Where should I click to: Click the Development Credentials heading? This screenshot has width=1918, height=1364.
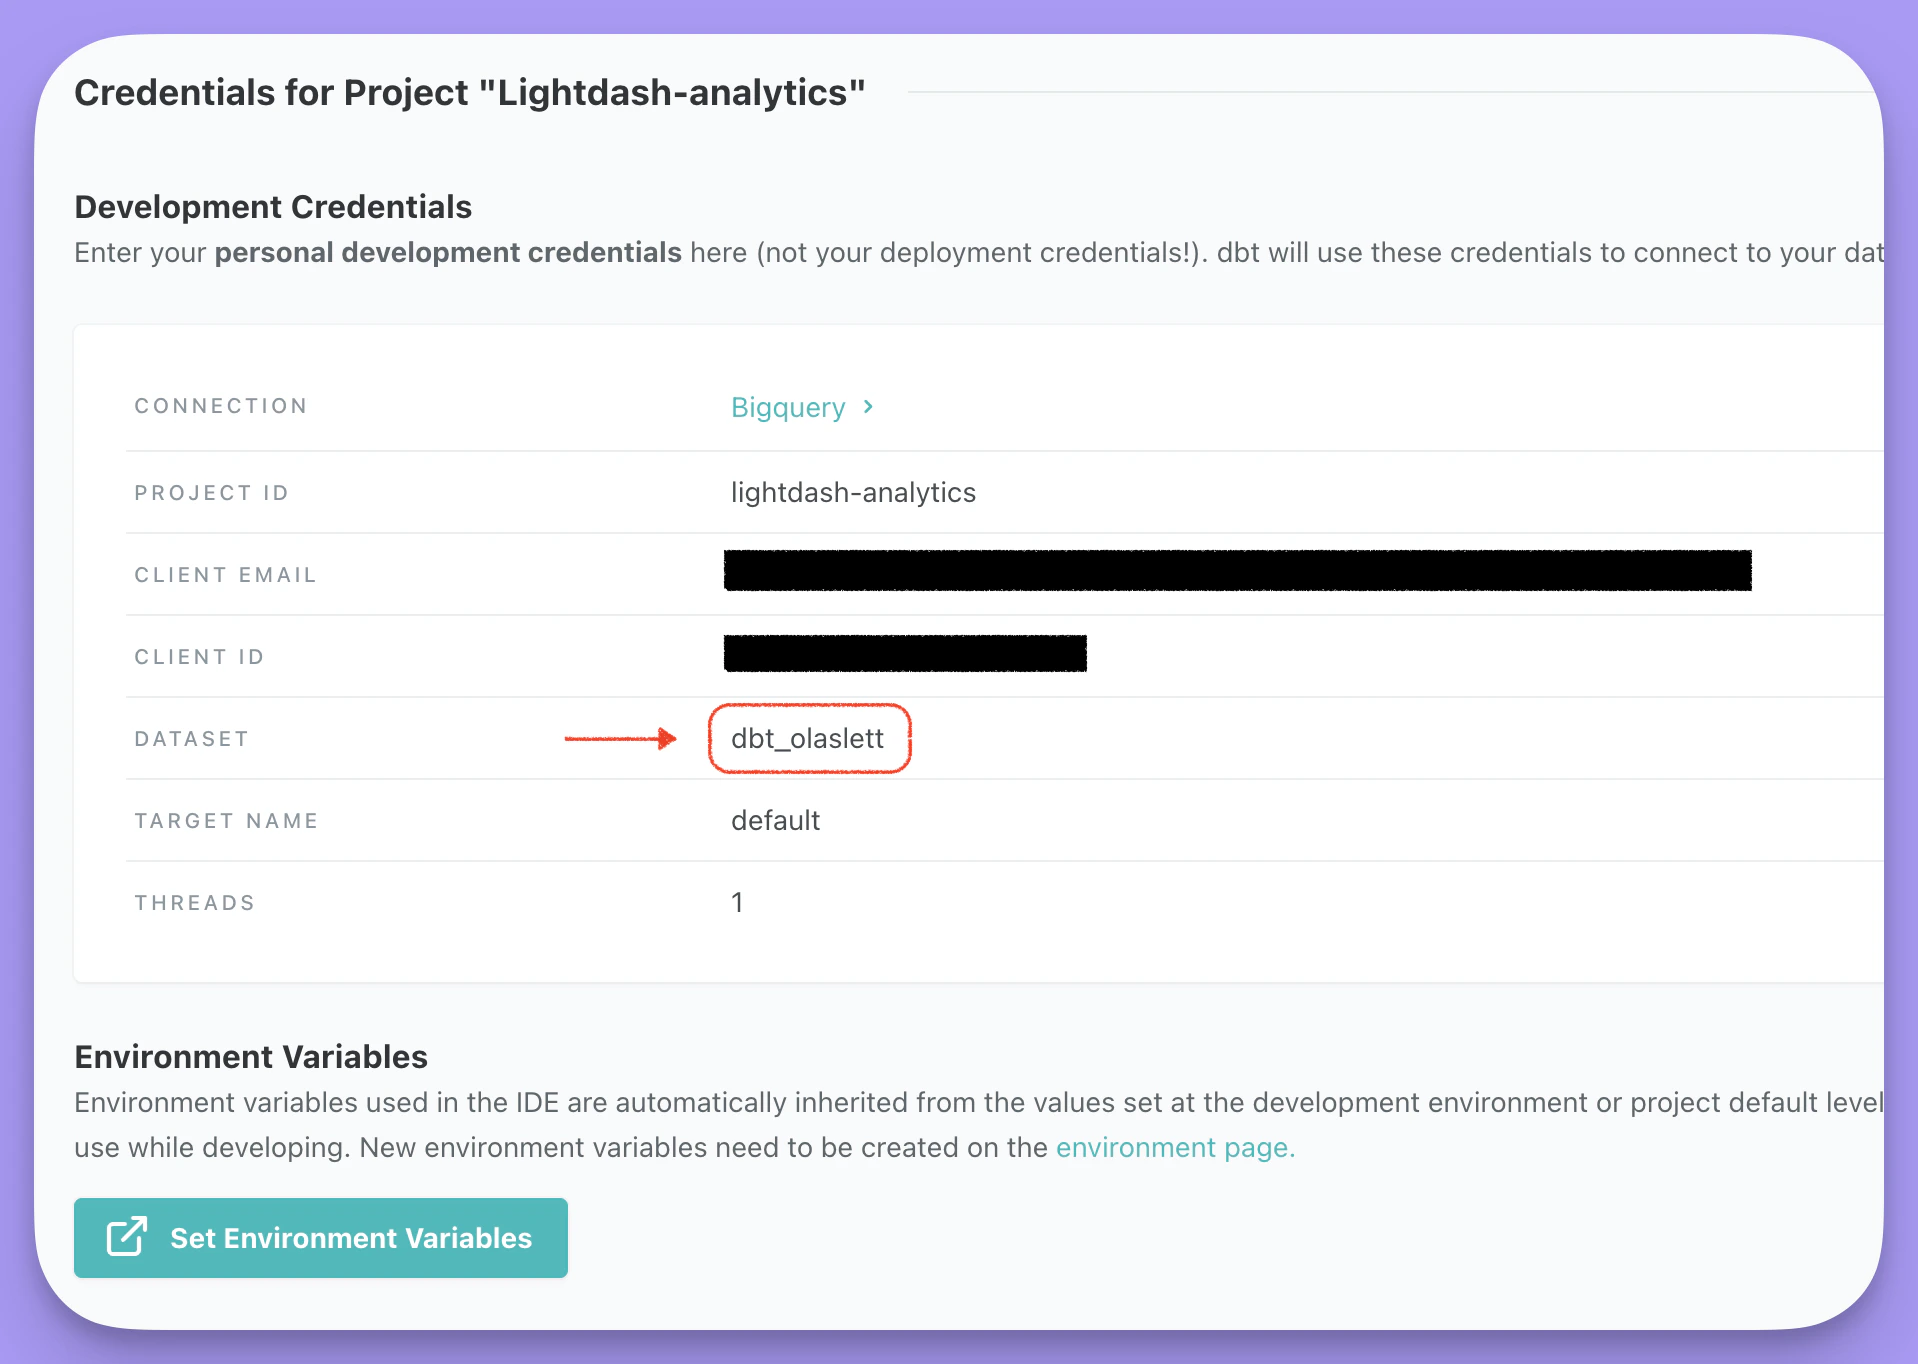(x=273, y=207)
